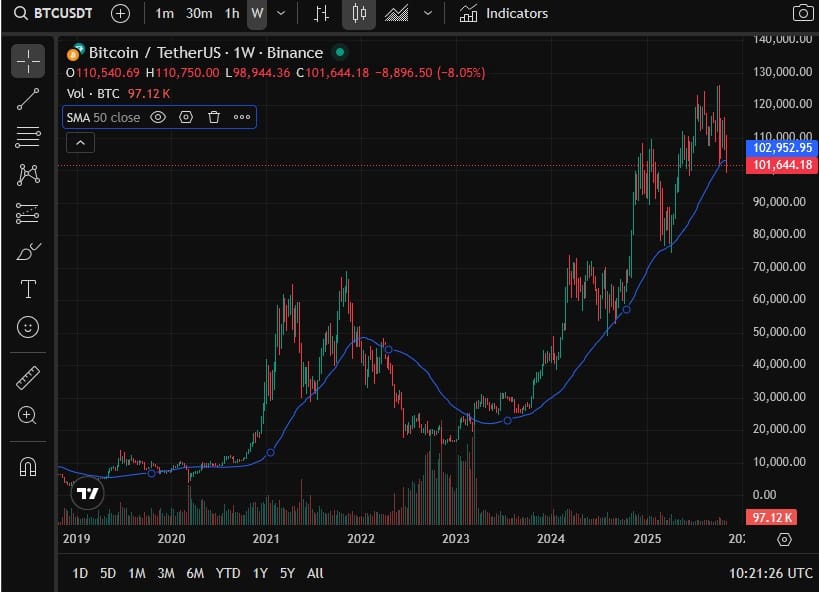Select the XABCD pattern tool

[28, 174]
